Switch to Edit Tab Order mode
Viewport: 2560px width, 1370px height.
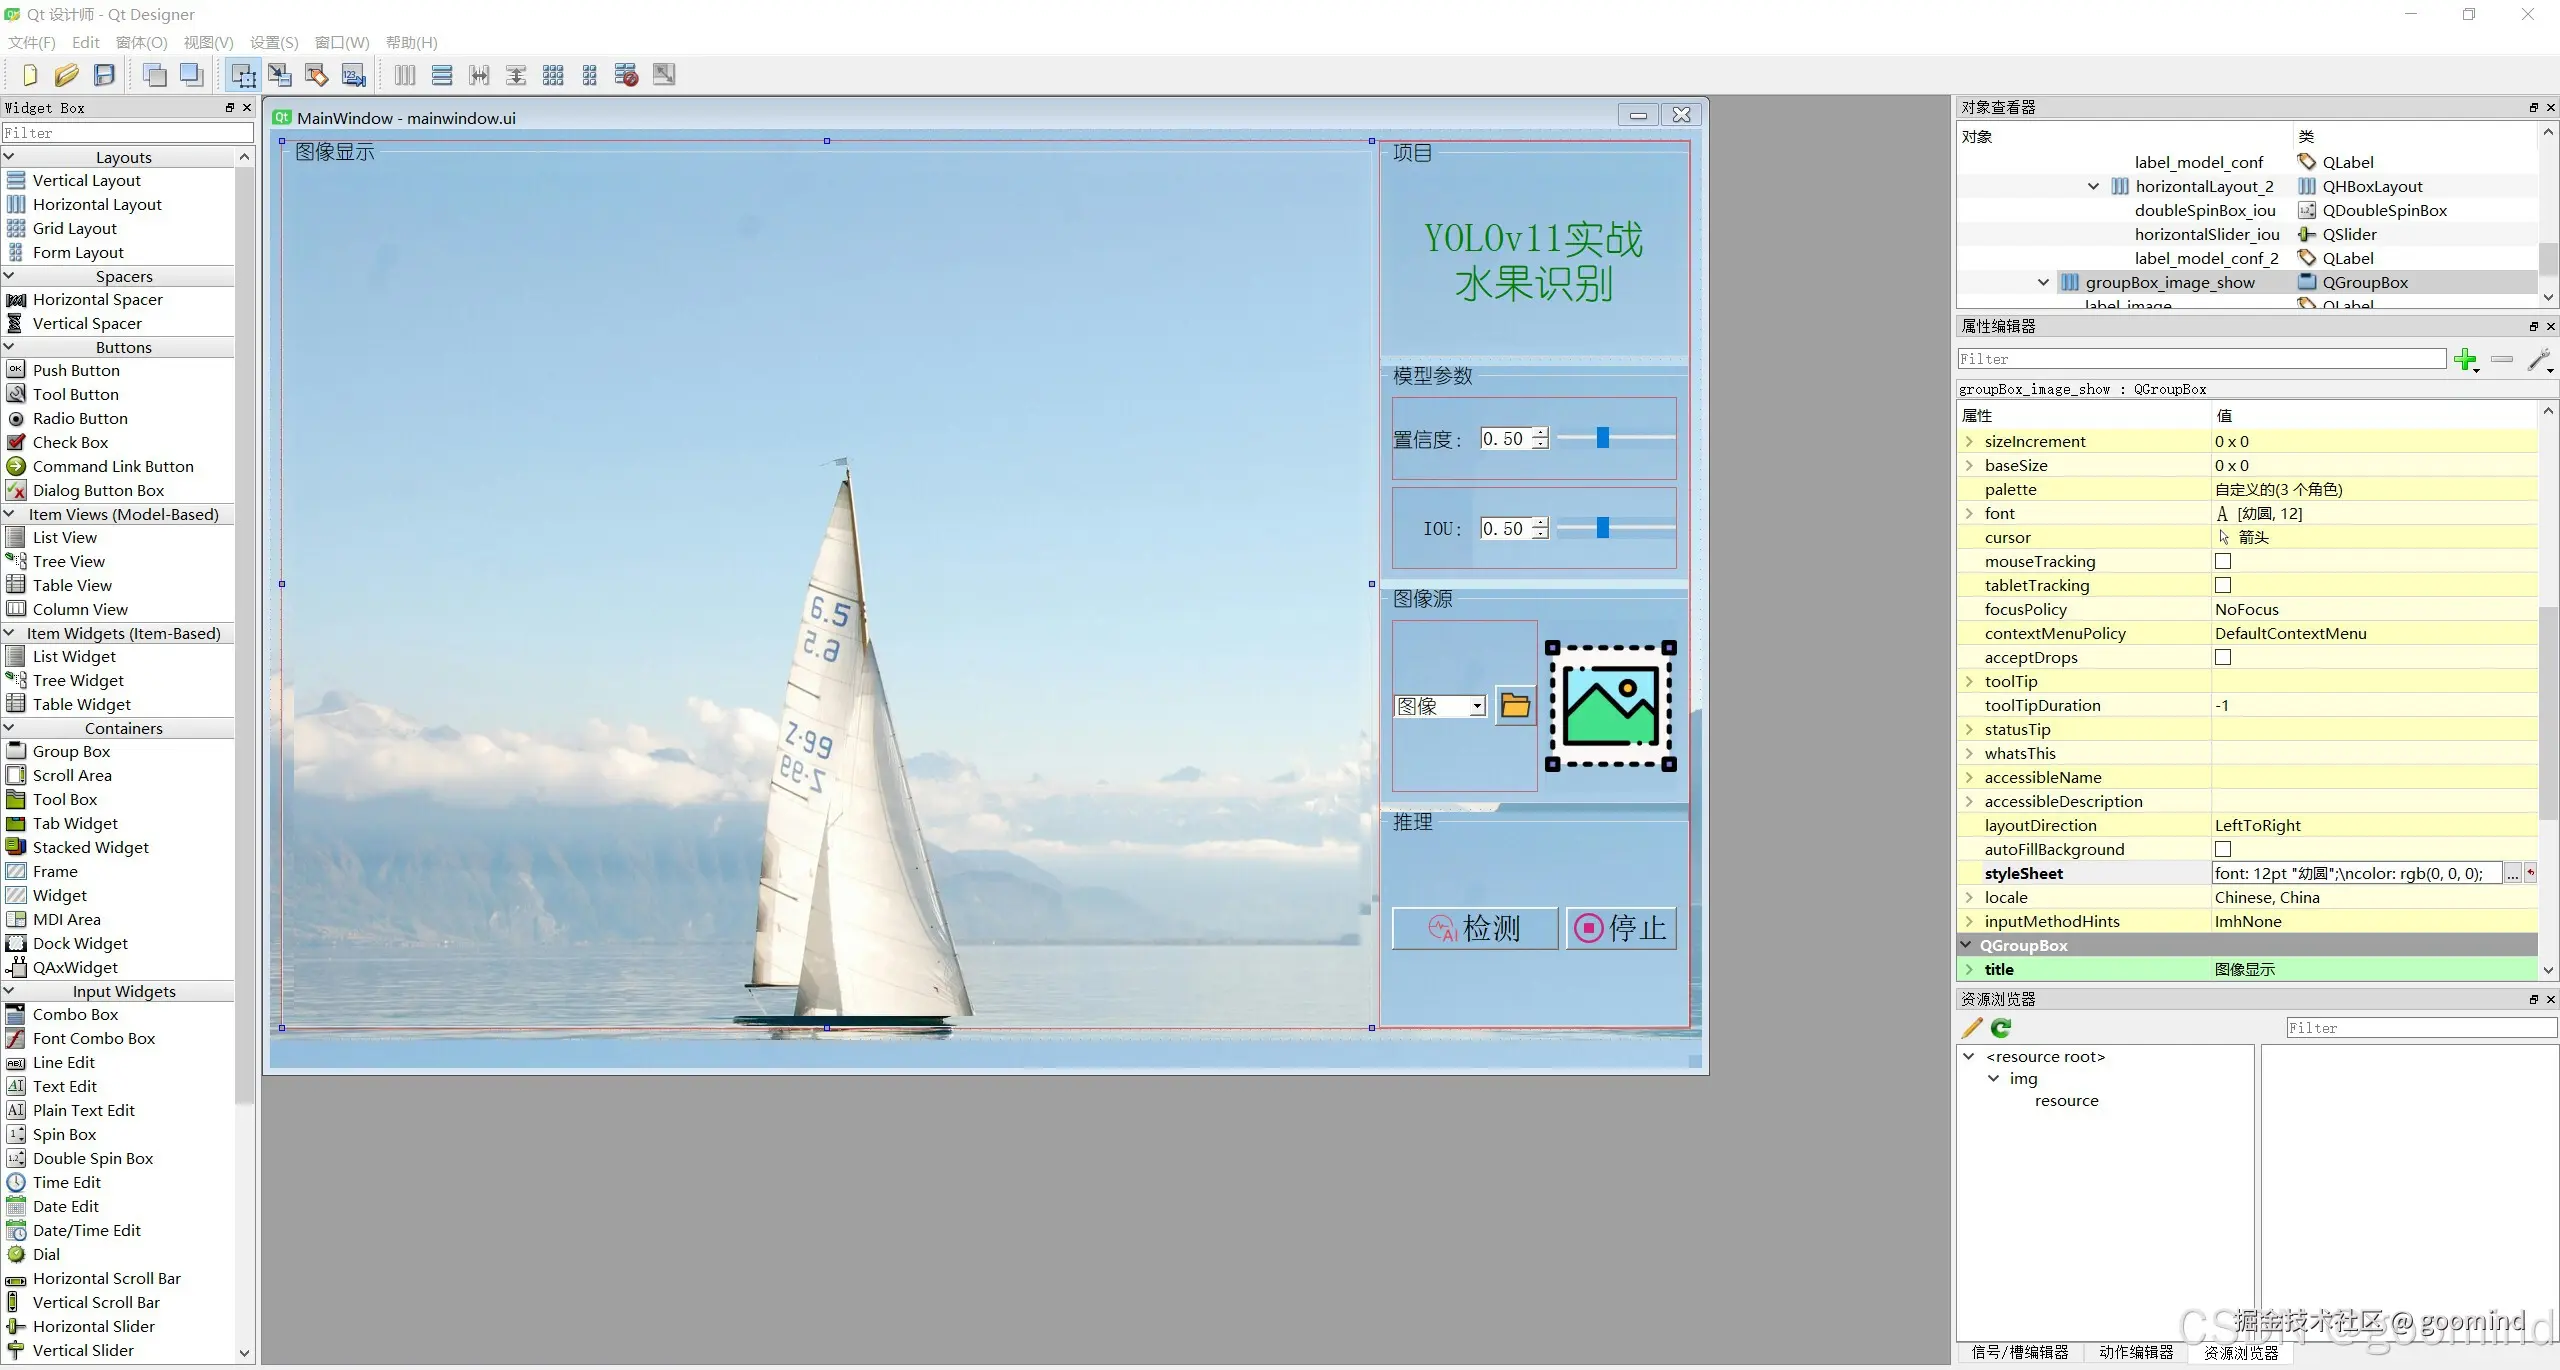point(353,75)
